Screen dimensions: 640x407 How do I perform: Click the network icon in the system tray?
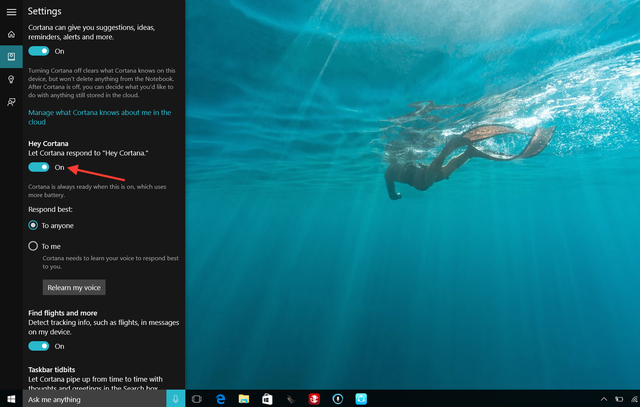635,399
